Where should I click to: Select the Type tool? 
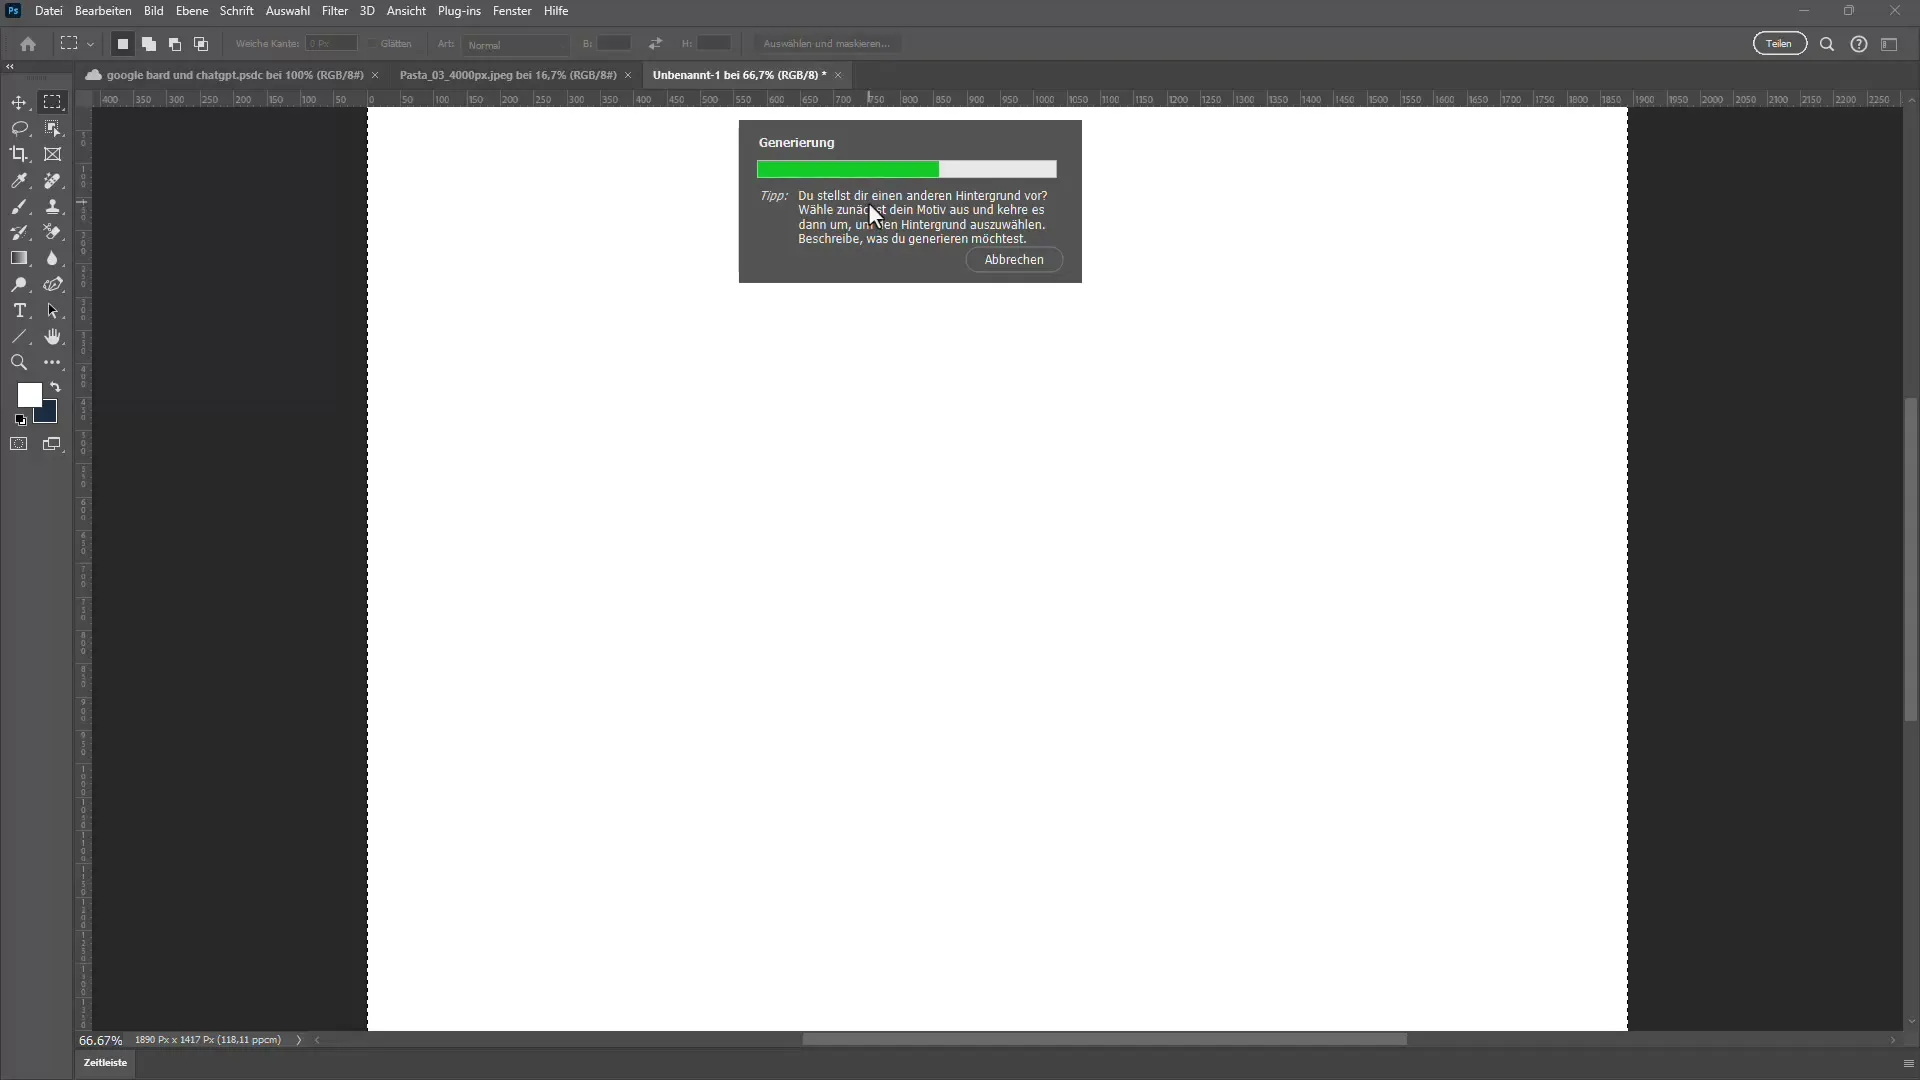click(20, 310)
